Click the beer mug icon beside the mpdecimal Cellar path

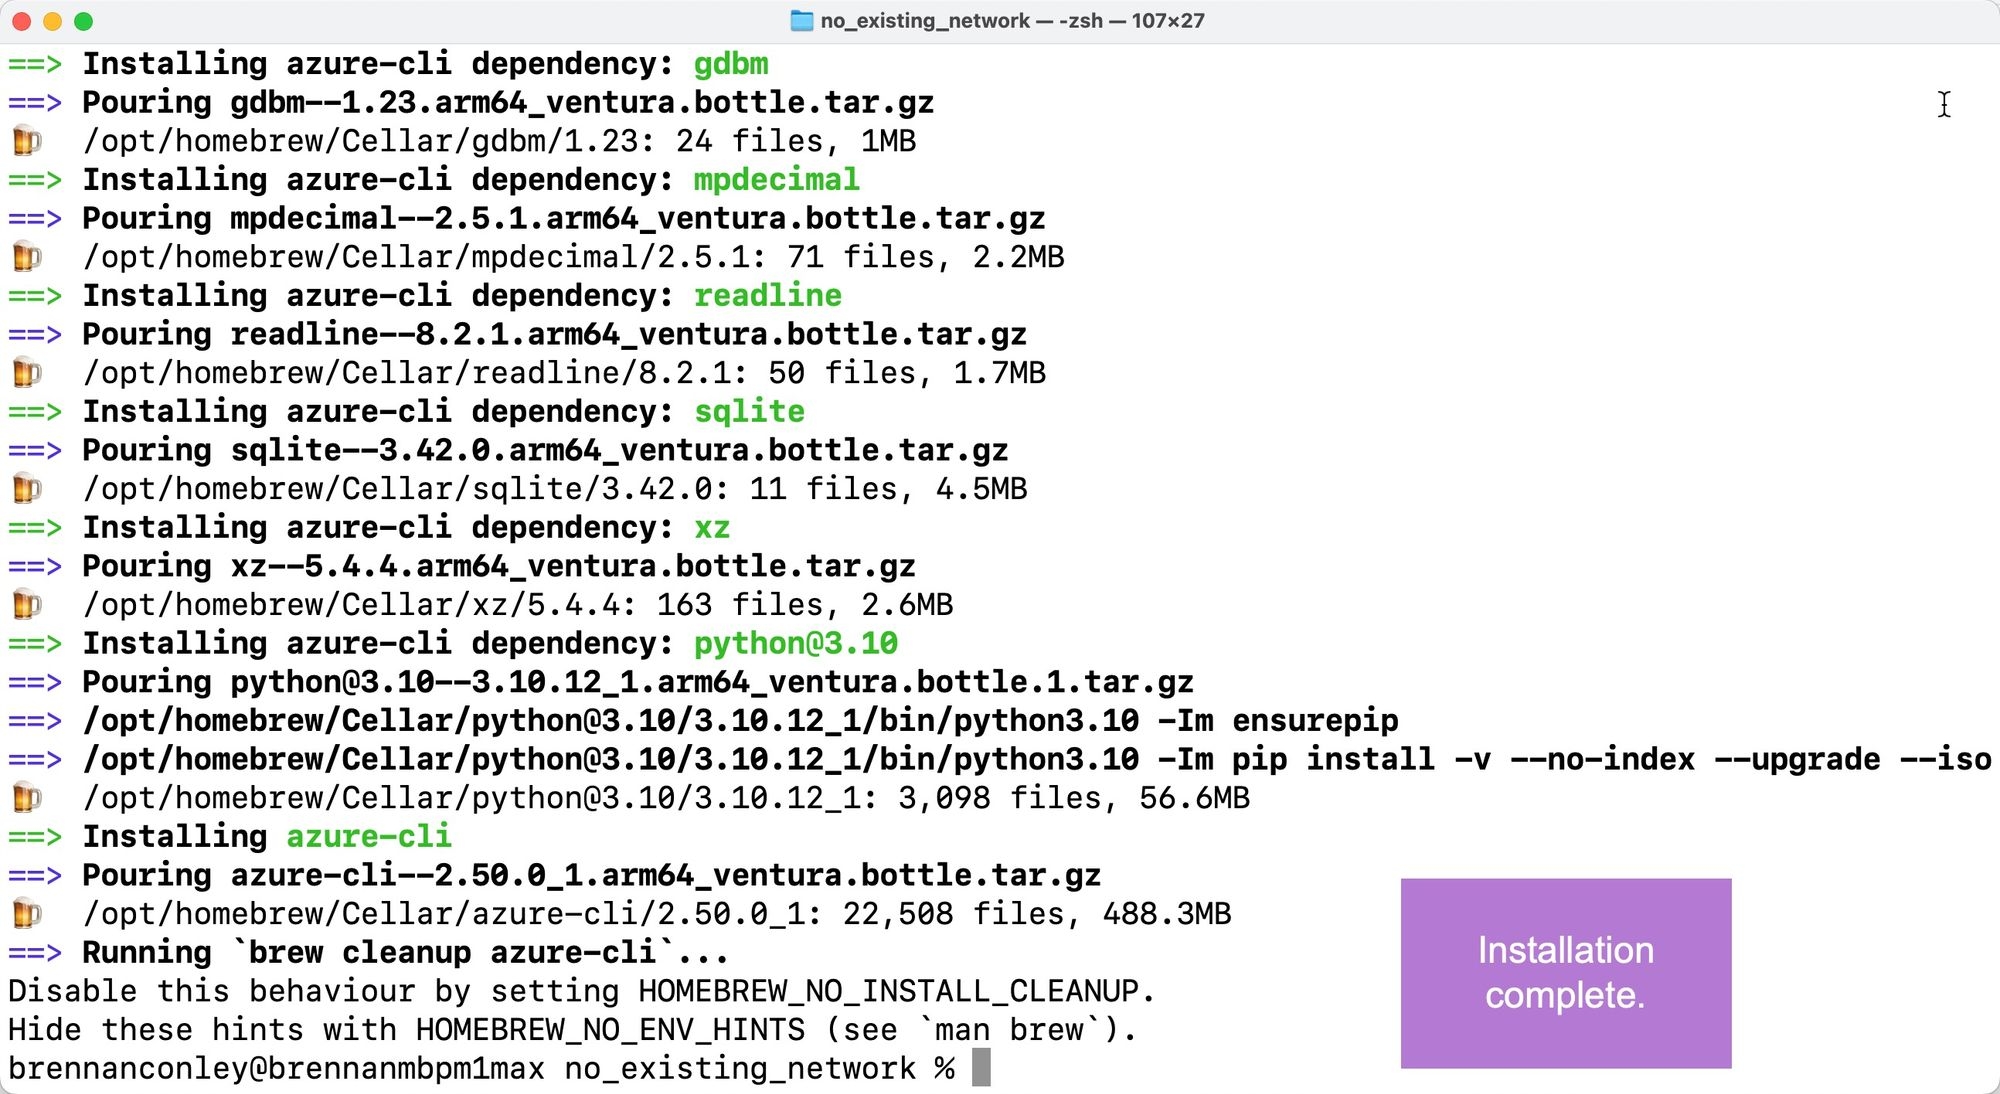27,257
